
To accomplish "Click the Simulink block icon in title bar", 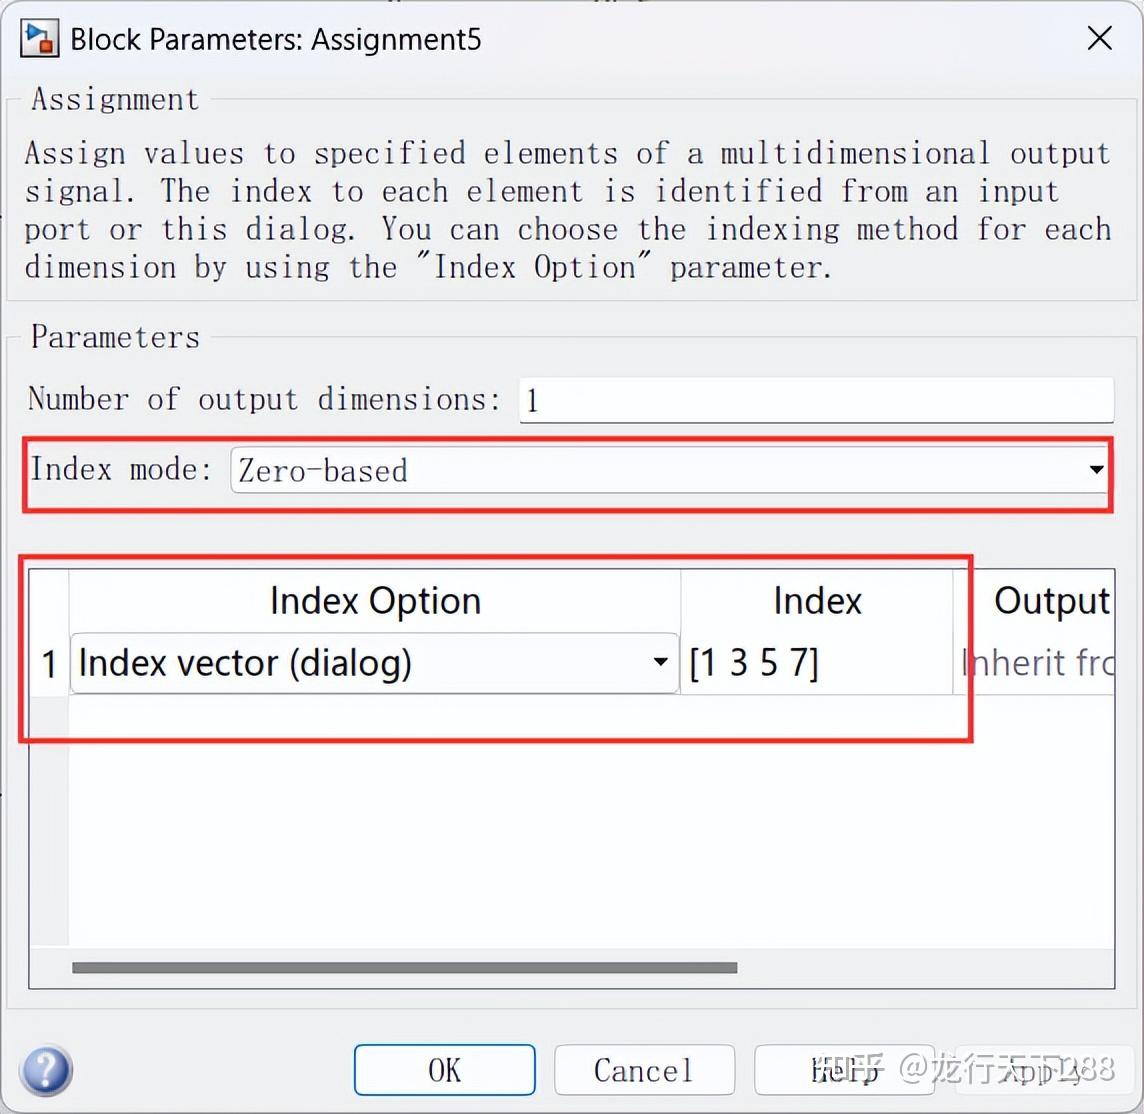I will 39,39.
